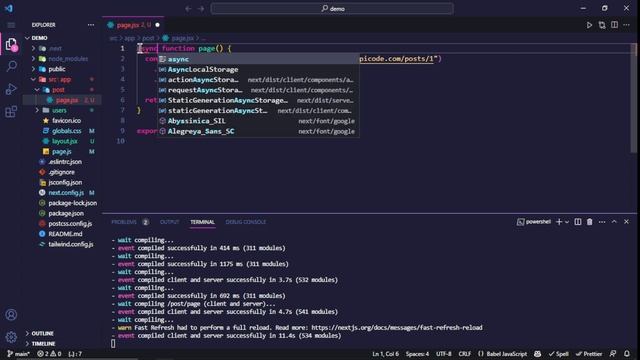Screen dimensions: 640x360
Task: Open tailwind.config.js in the explorer
Action: tap(71, 244)
